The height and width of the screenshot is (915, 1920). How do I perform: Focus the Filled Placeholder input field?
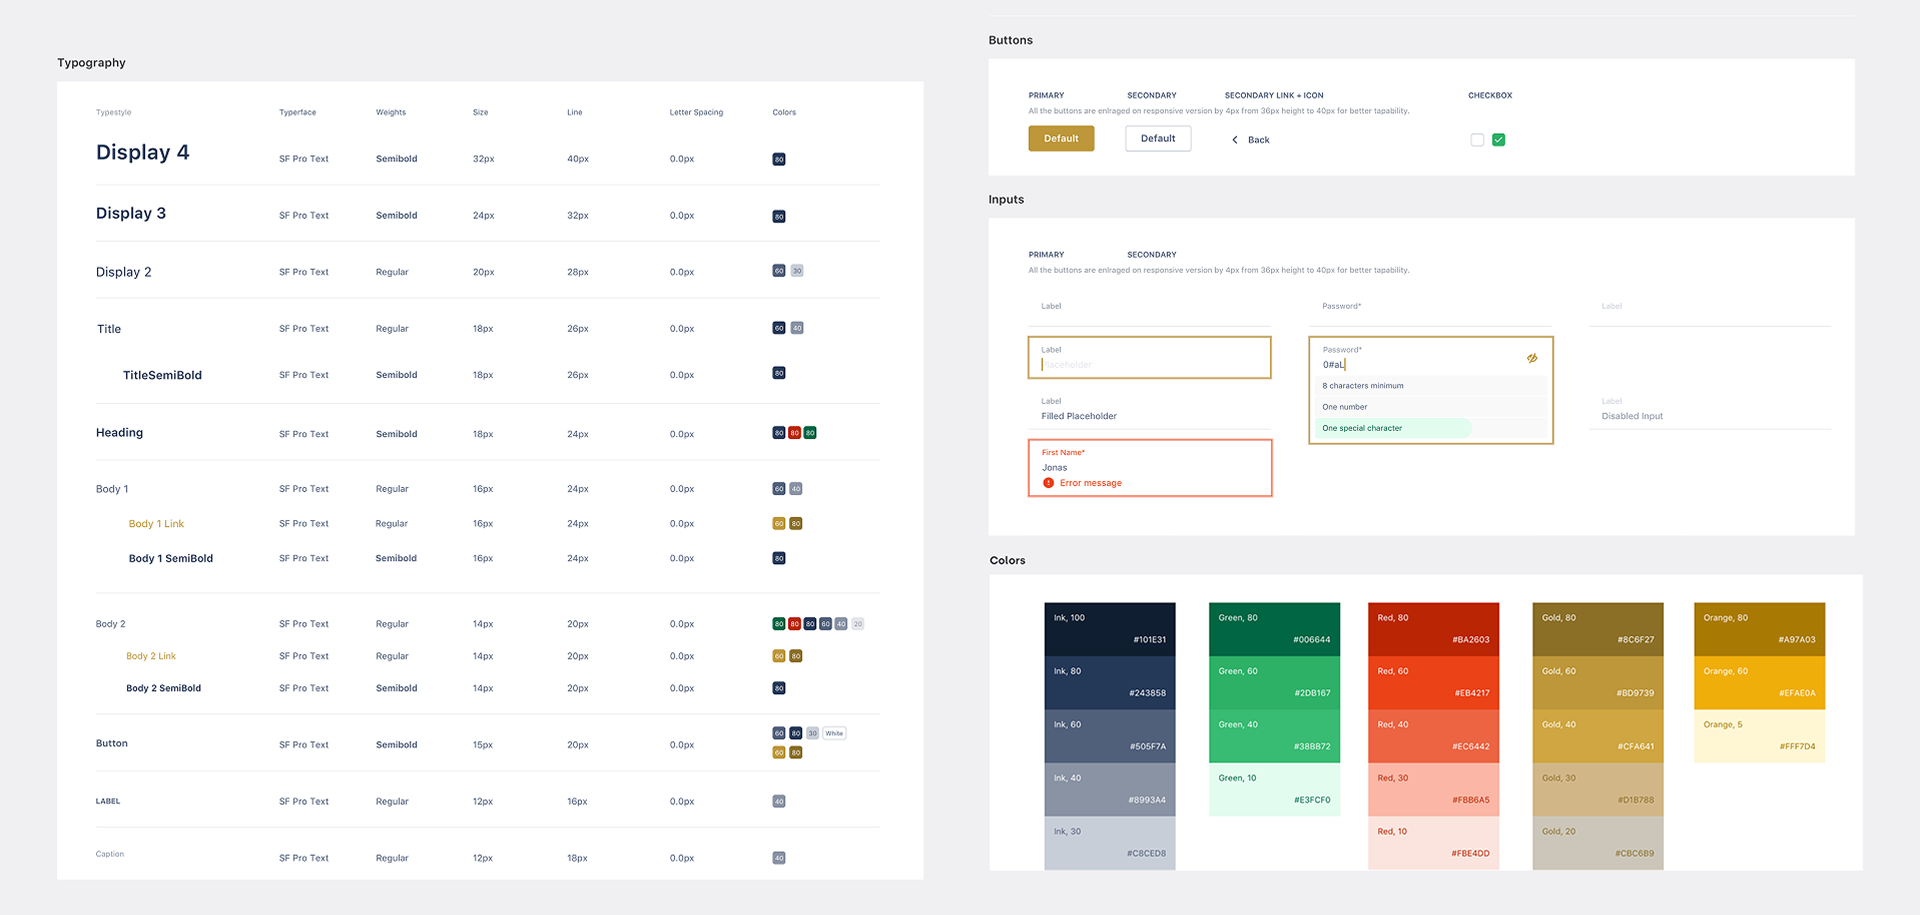pyautogui.click(x=1150, y=415)
